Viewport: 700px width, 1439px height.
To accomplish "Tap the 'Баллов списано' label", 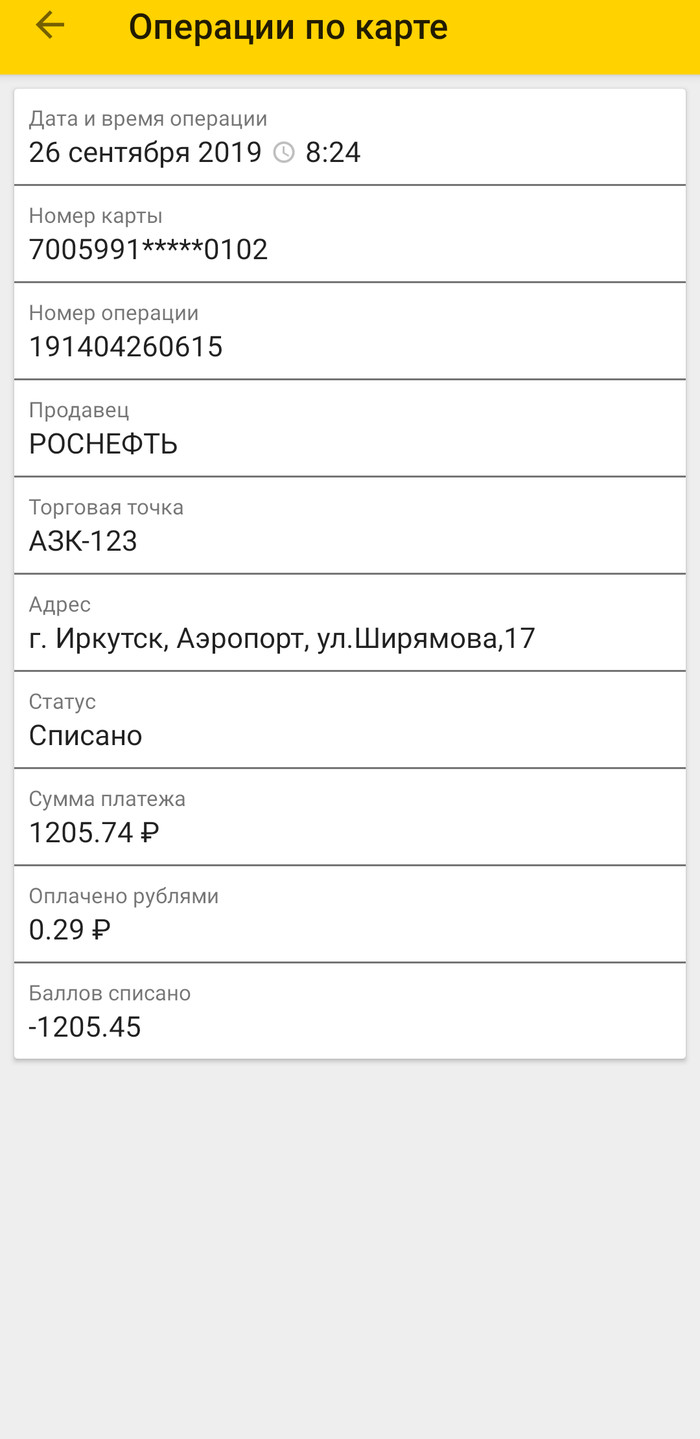I will point(110,993).
